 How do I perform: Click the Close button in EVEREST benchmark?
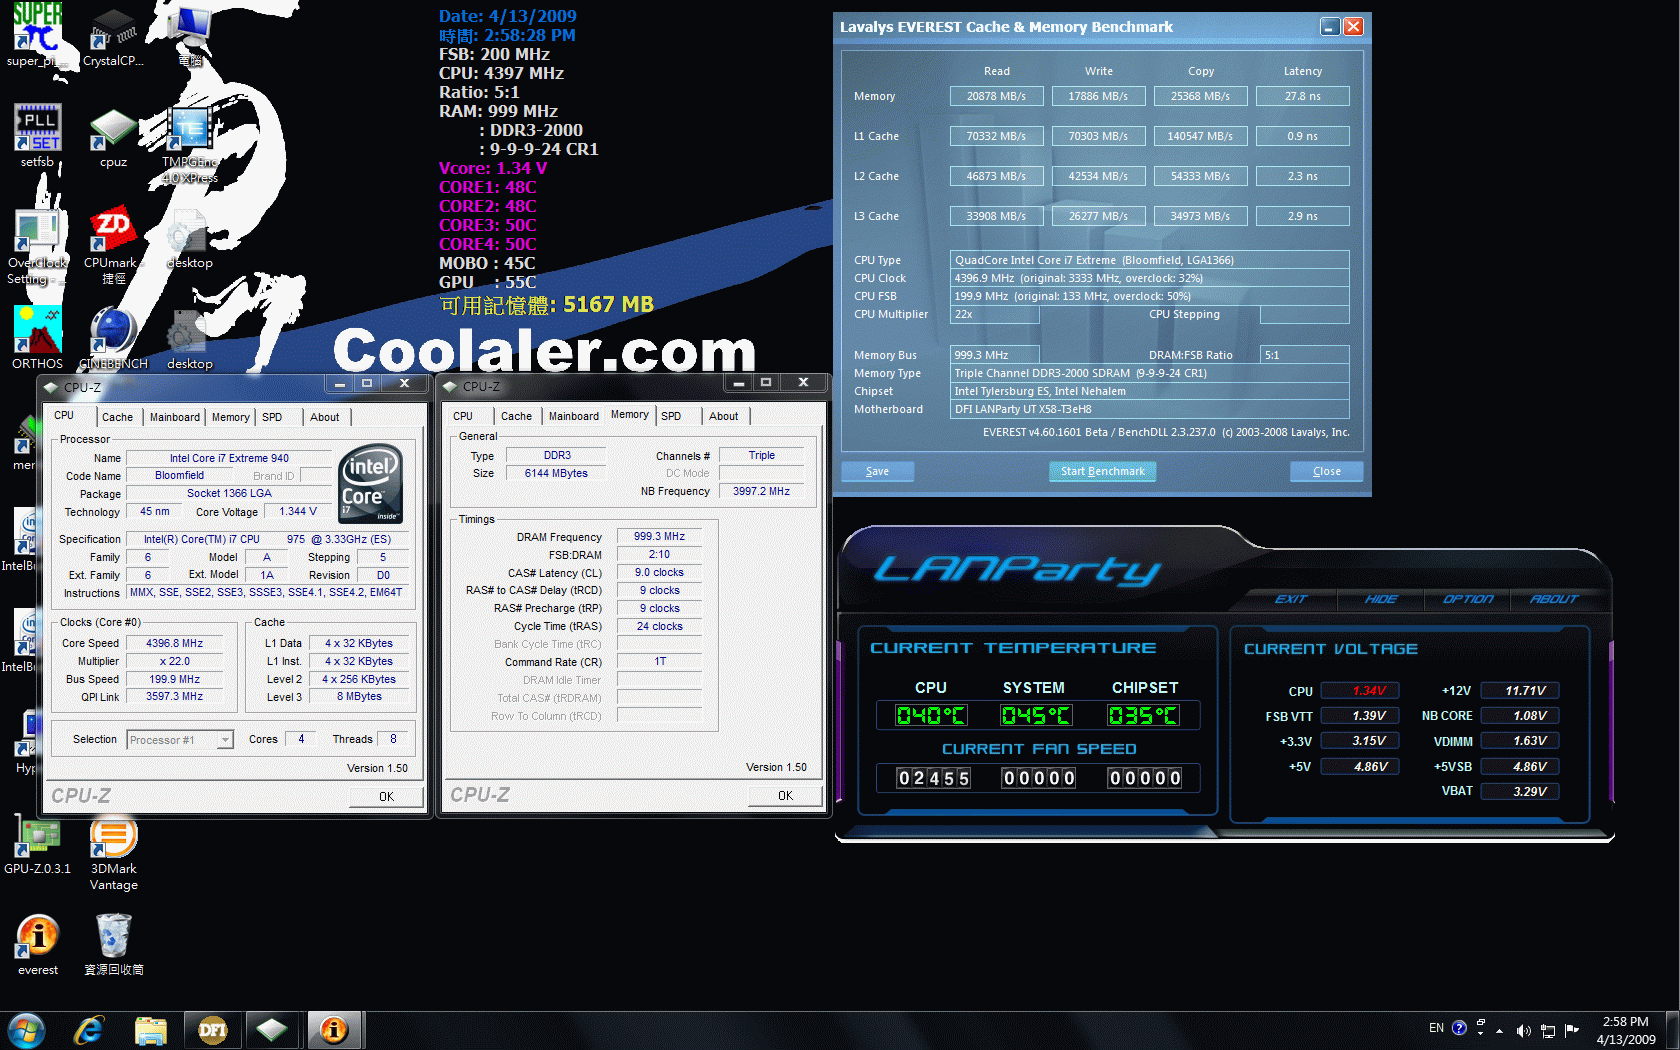[1326, 471]
